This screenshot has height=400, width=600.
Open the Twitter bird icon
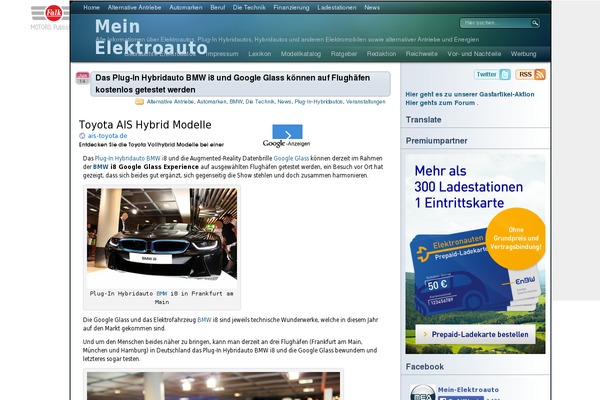click(505, 74)
